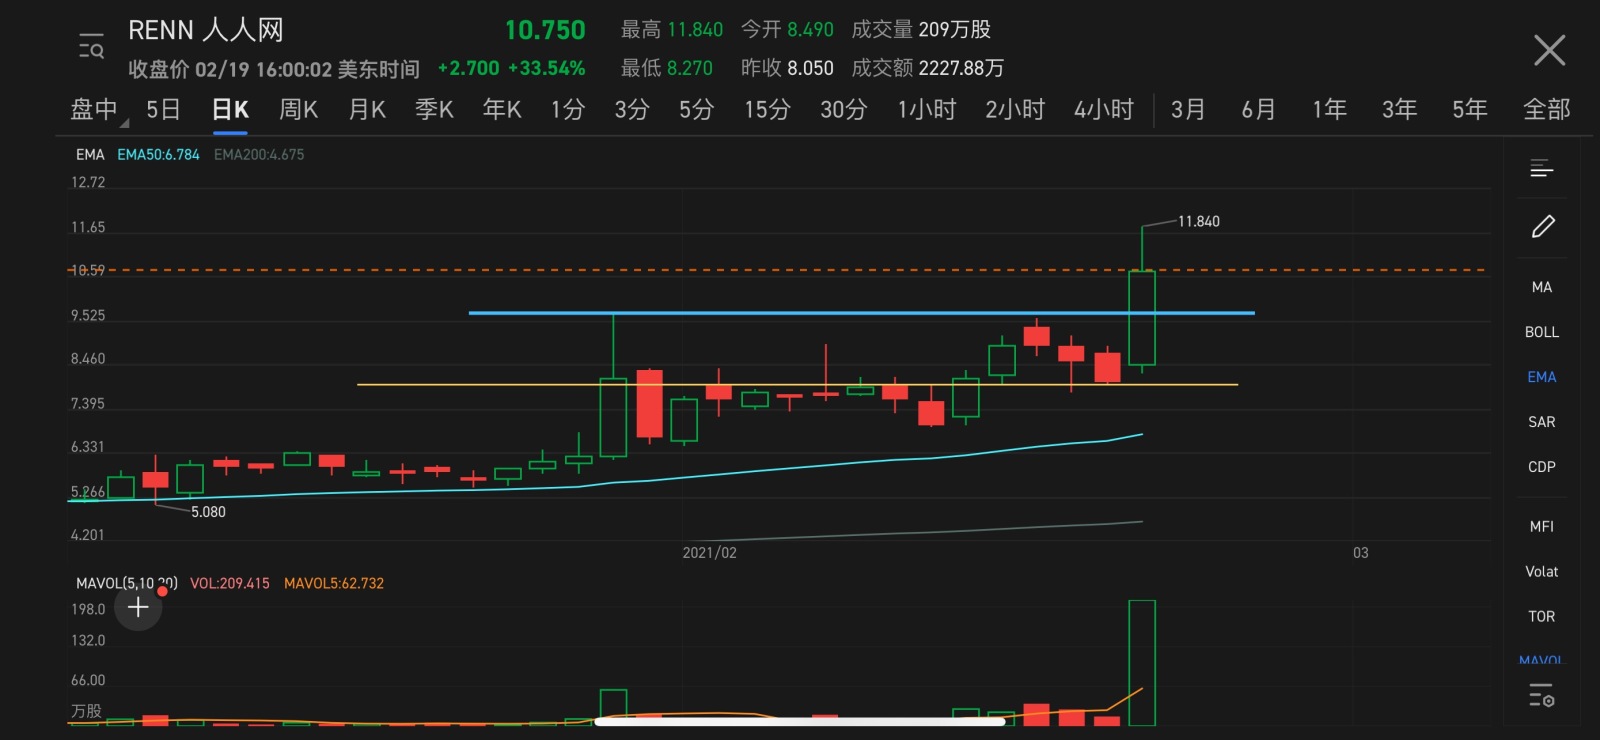The height and width of the screenshot is (740, 1600).
Task: Tap the 5.080 low price marker
Action: (x=208, y=512)
